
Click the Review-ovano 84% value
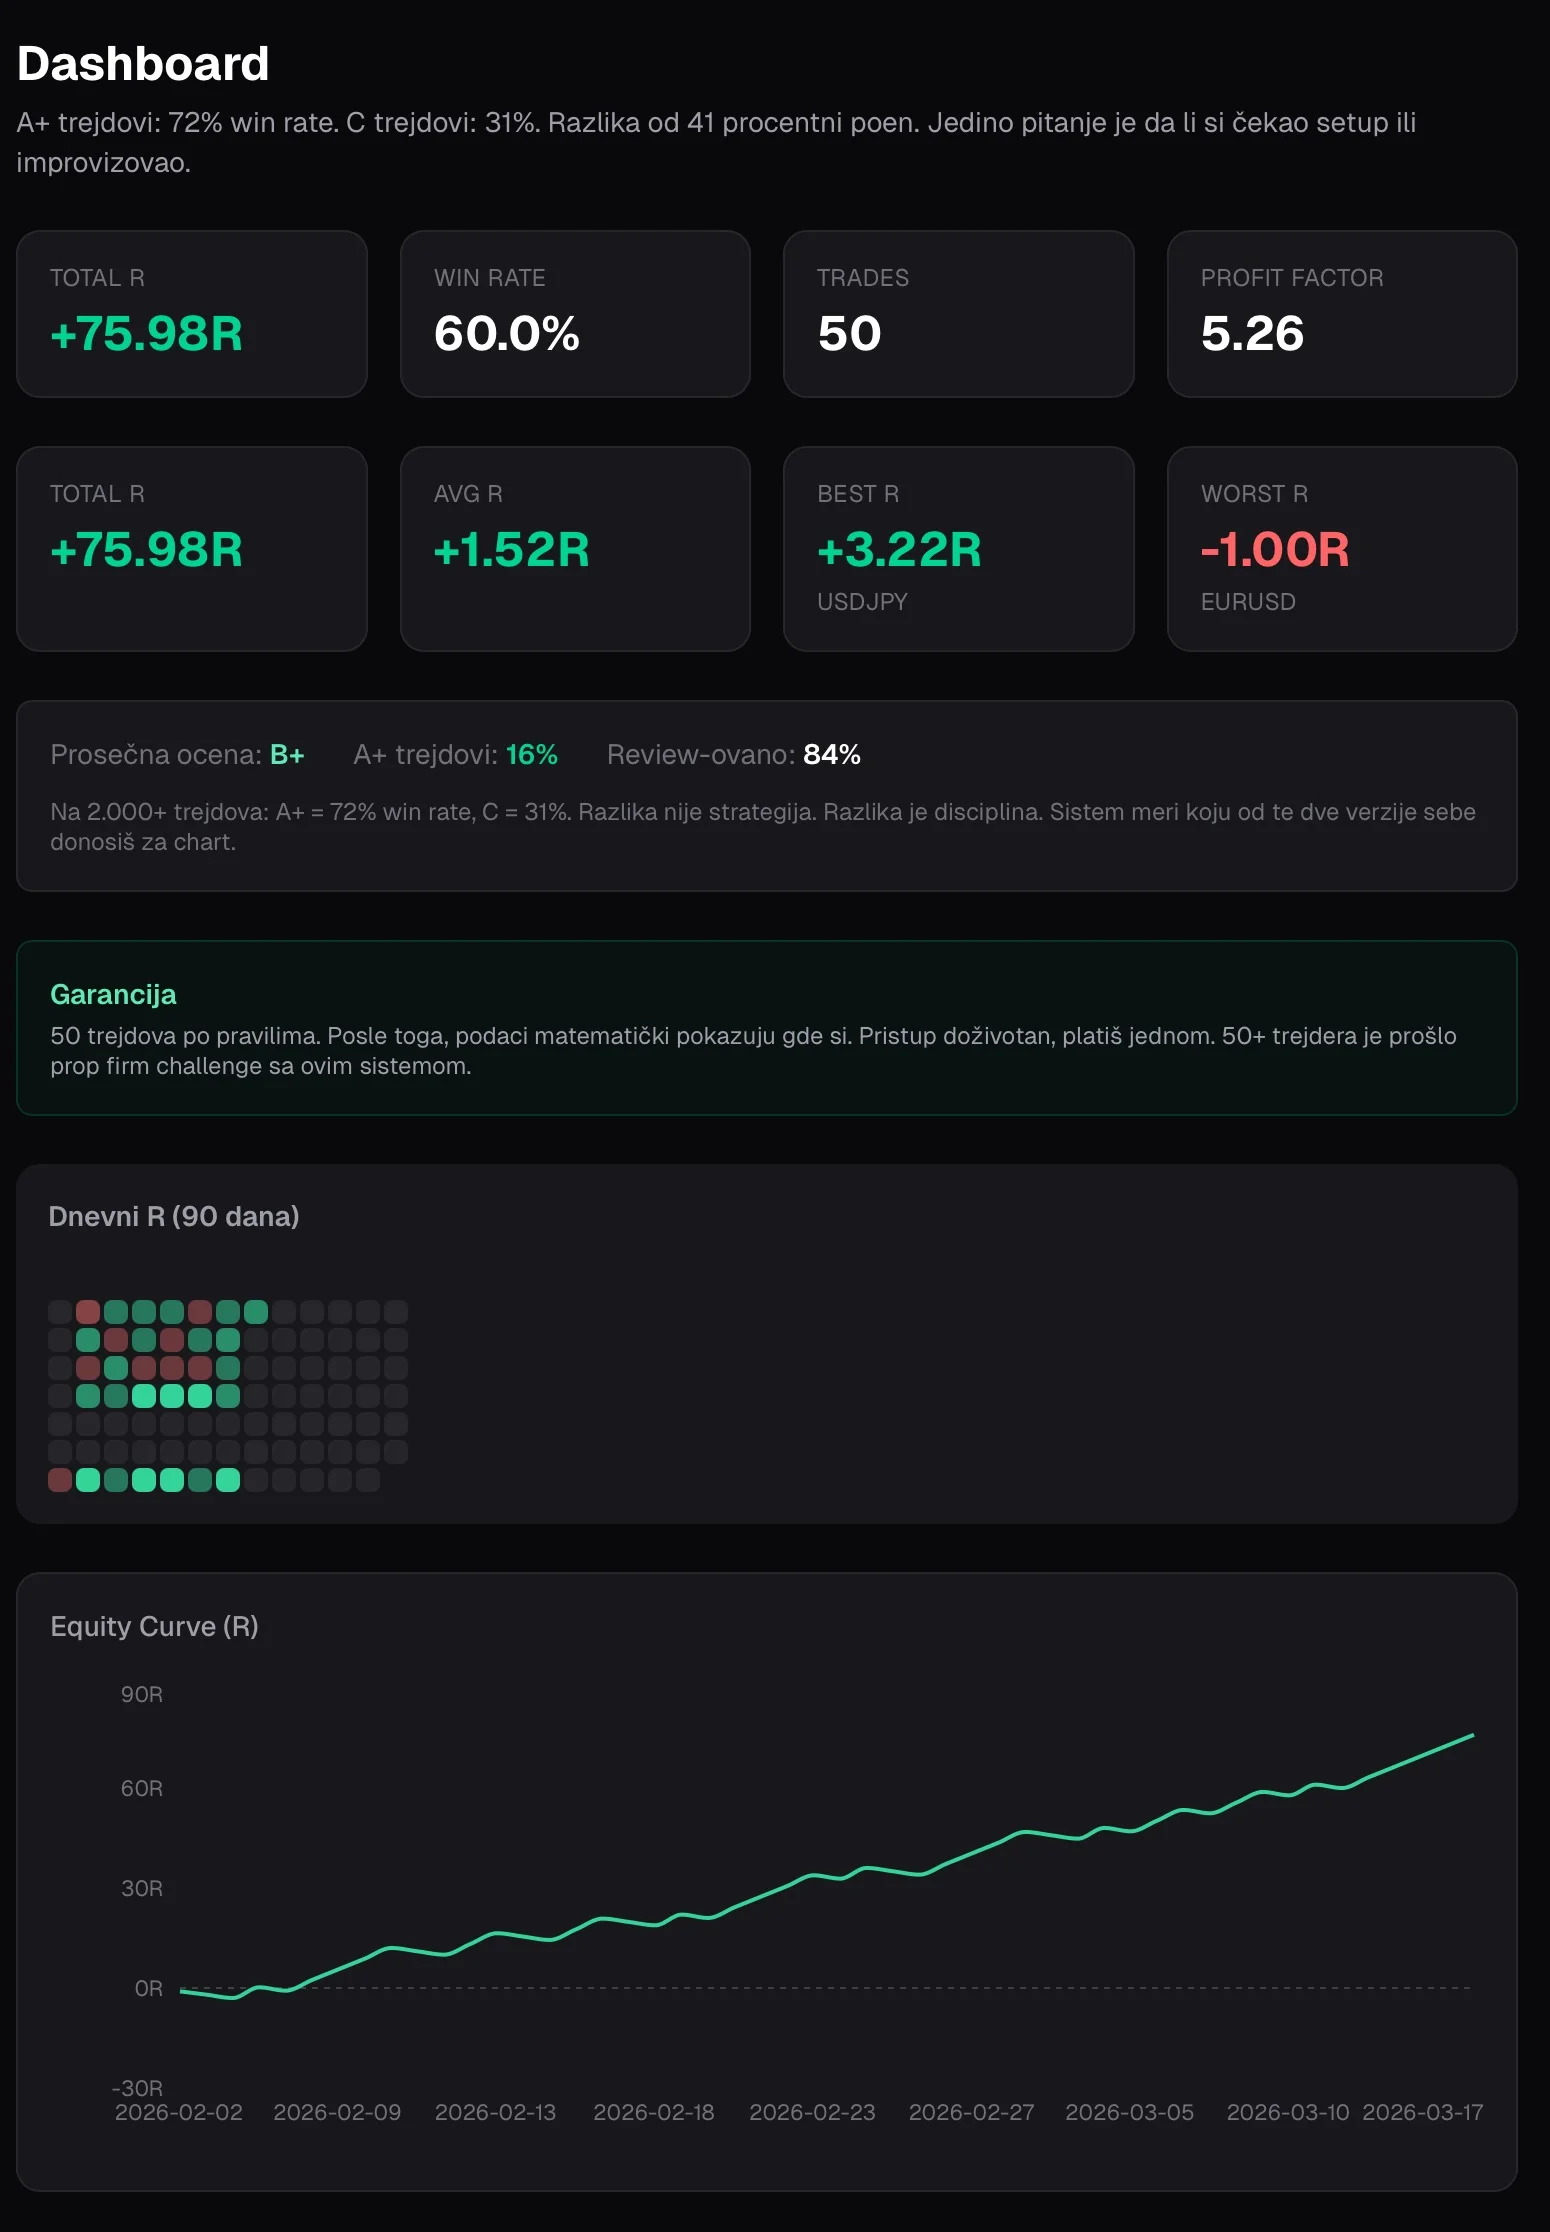[832, 755]
